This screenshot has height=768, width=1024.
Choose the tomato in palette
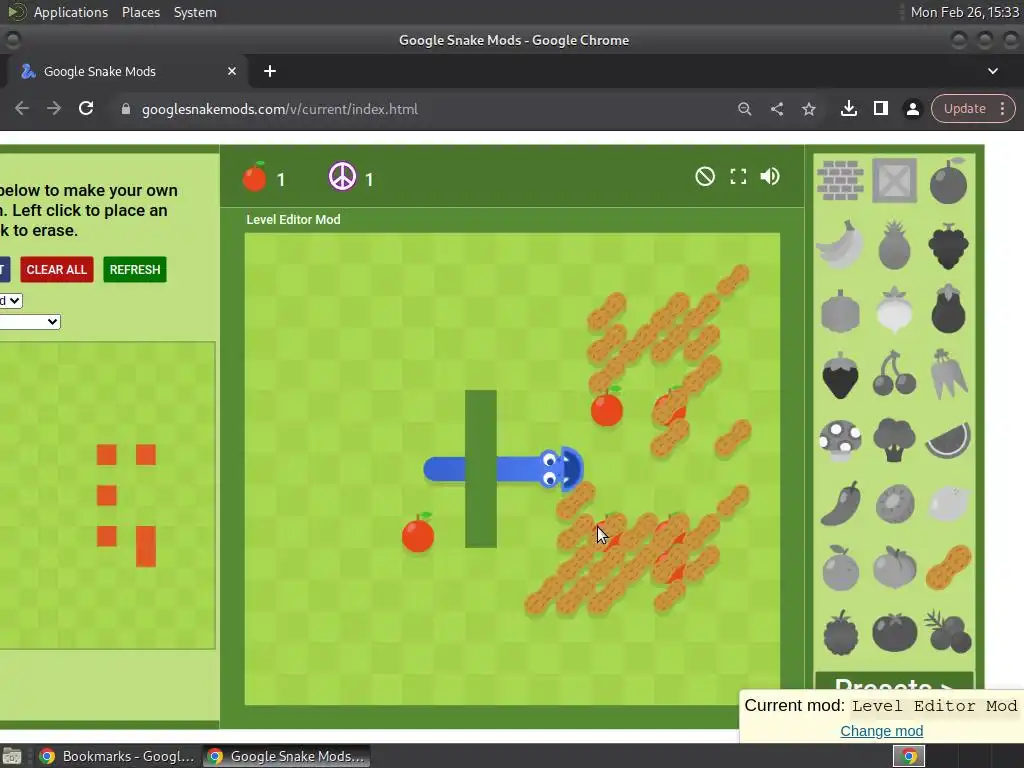[894, 632]
